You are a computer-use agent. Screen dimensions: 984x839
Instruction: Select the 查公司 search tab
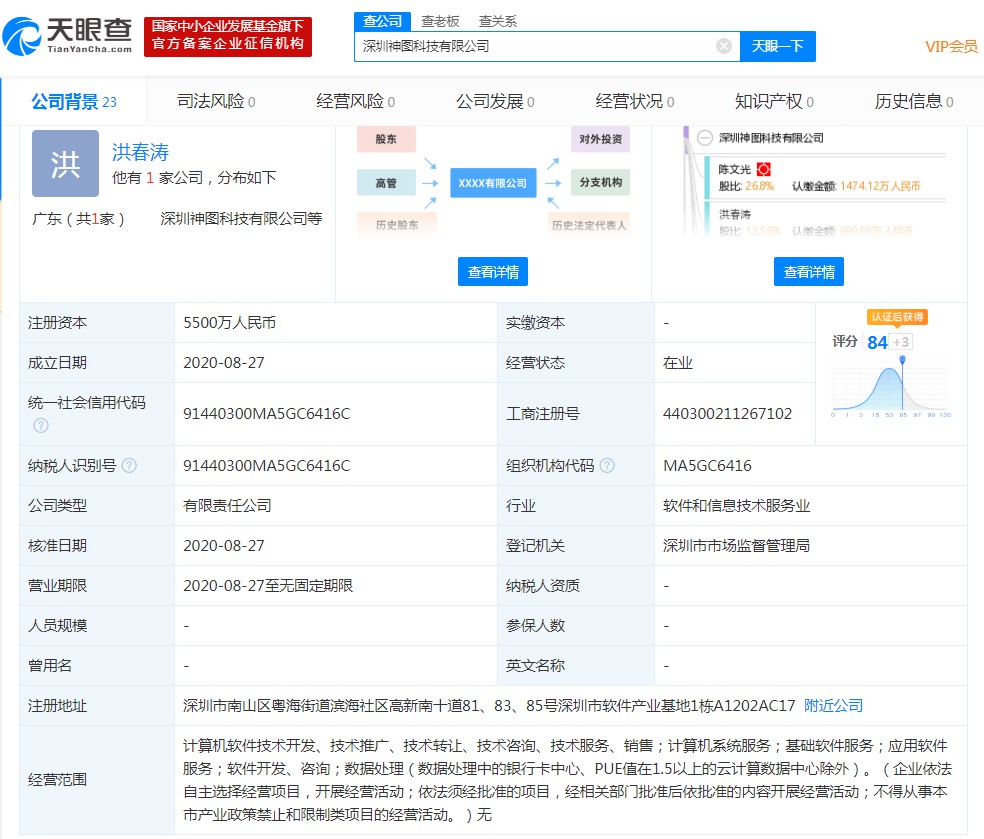(x=382, y=21)
